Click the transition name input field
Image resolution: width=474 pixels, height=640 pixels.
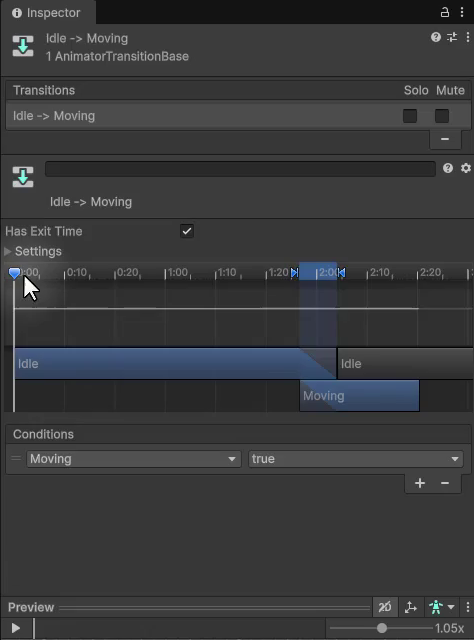pos(240,169)
